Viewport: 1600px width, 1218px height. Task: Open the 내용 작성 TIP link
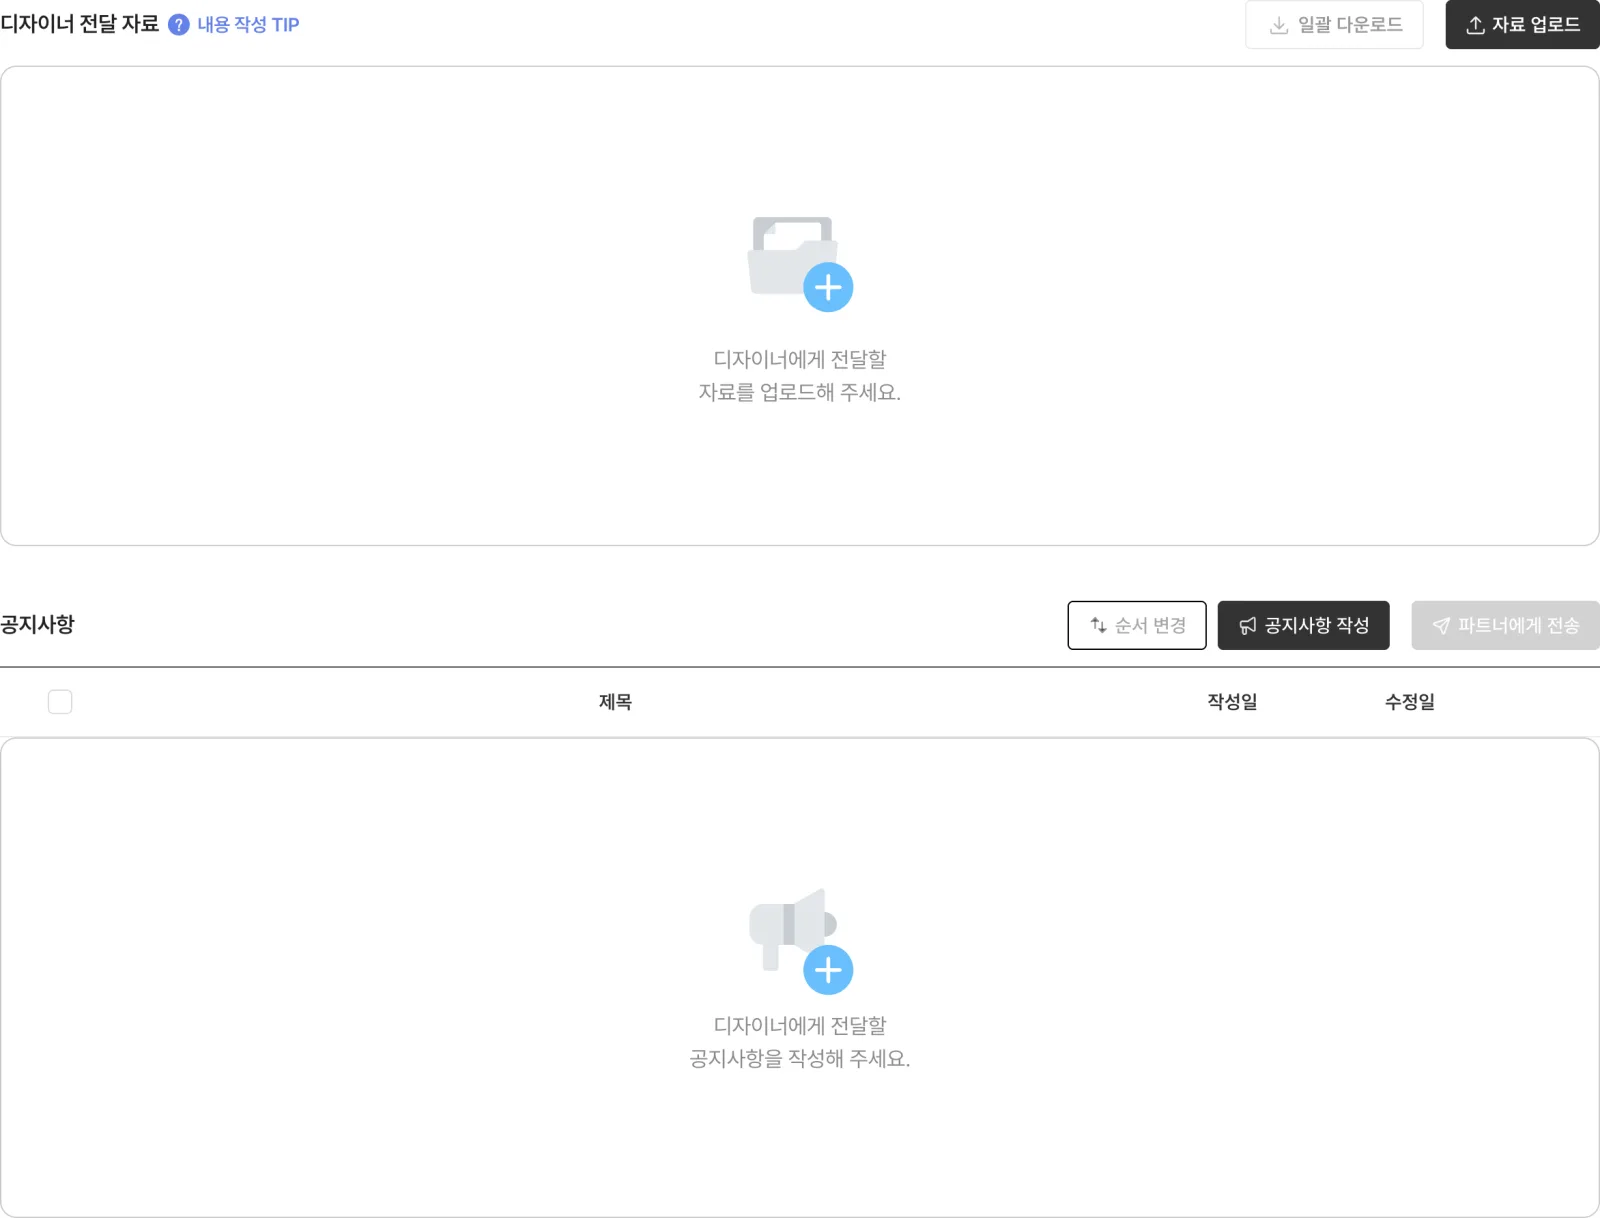coord(248,25)
